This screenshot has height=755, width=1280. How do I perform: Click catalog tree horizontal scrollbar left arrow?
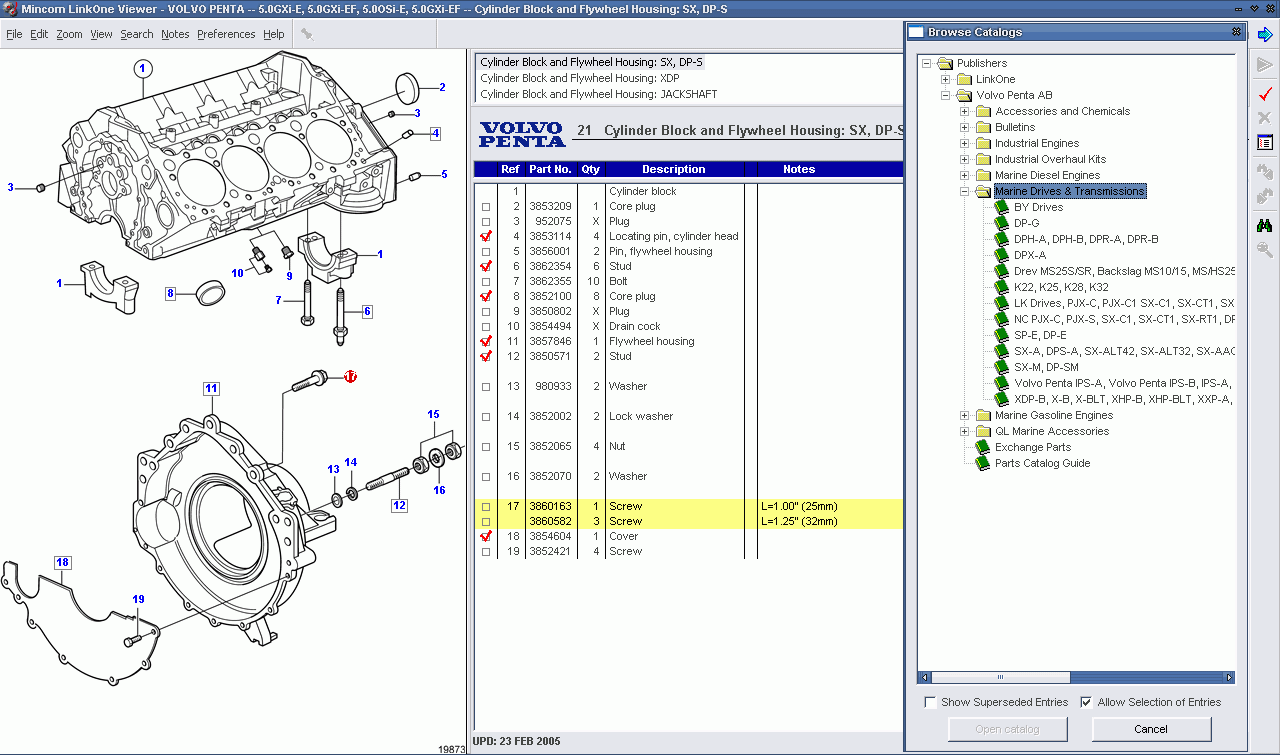[924, 677]
